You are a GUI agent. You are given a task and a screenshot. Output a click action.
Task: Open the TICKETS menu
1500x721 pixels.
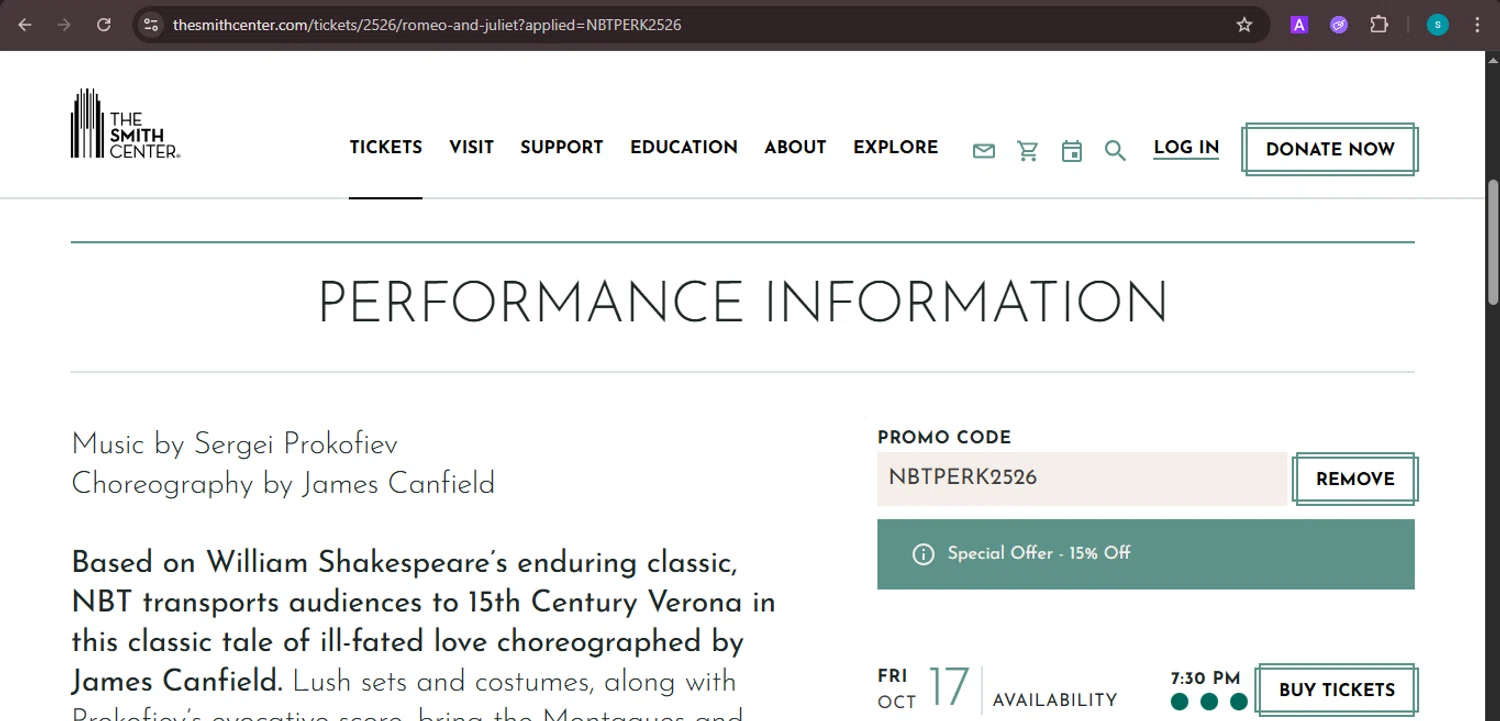click(386, 147)
